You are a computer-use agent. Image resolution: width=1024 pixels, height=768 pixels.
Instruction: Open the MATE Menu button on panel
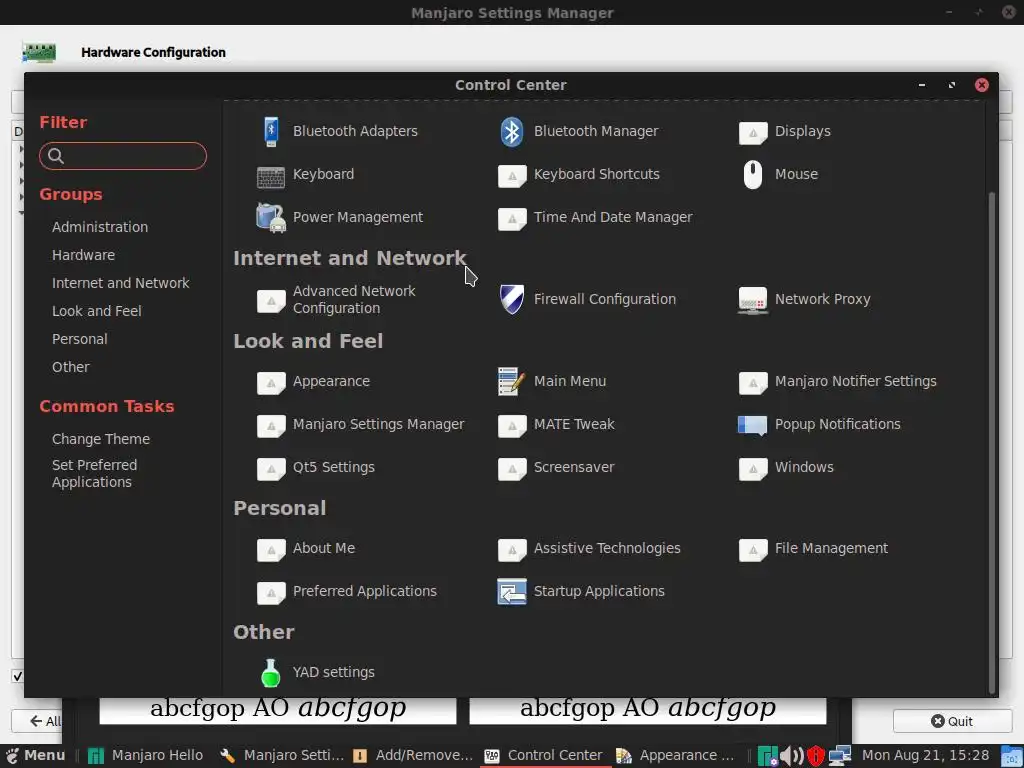coord(35,756)
